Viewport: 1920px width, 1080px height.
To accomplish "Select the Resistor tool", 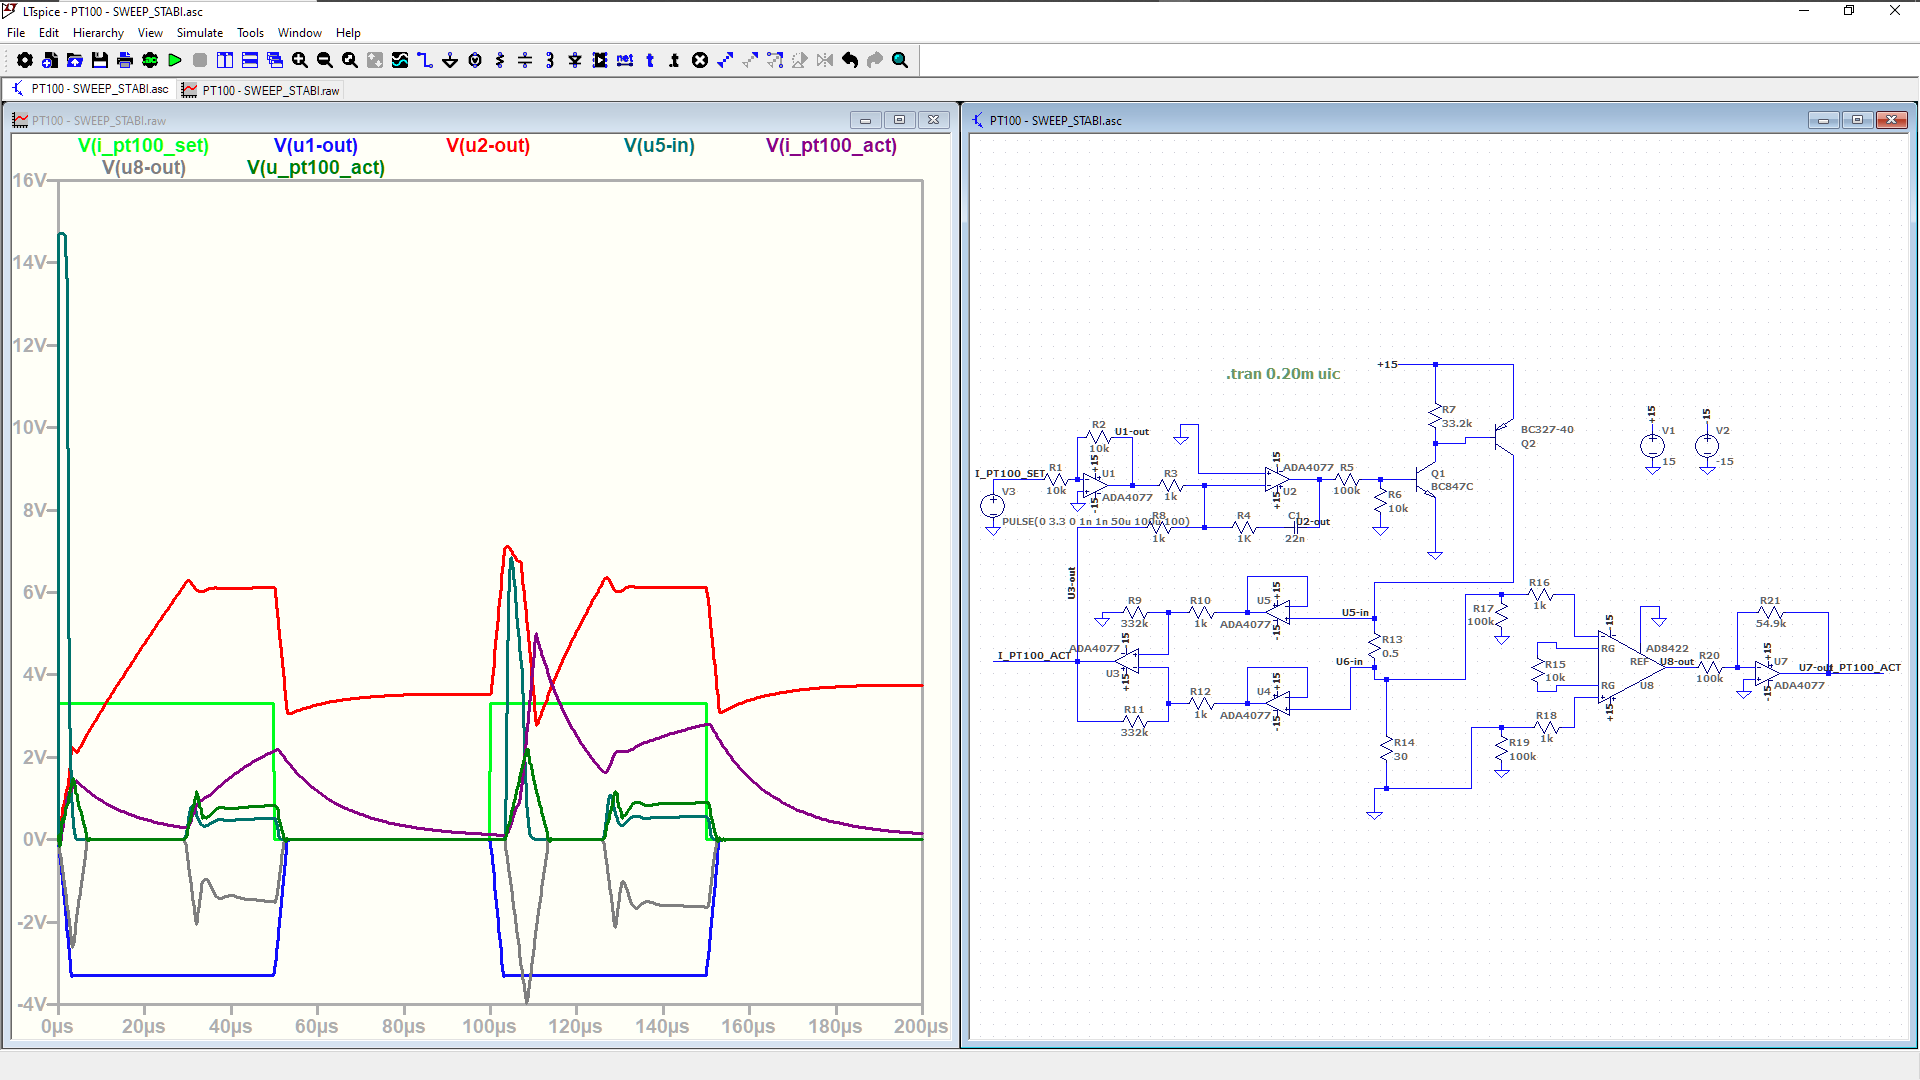I will point(500,60).
